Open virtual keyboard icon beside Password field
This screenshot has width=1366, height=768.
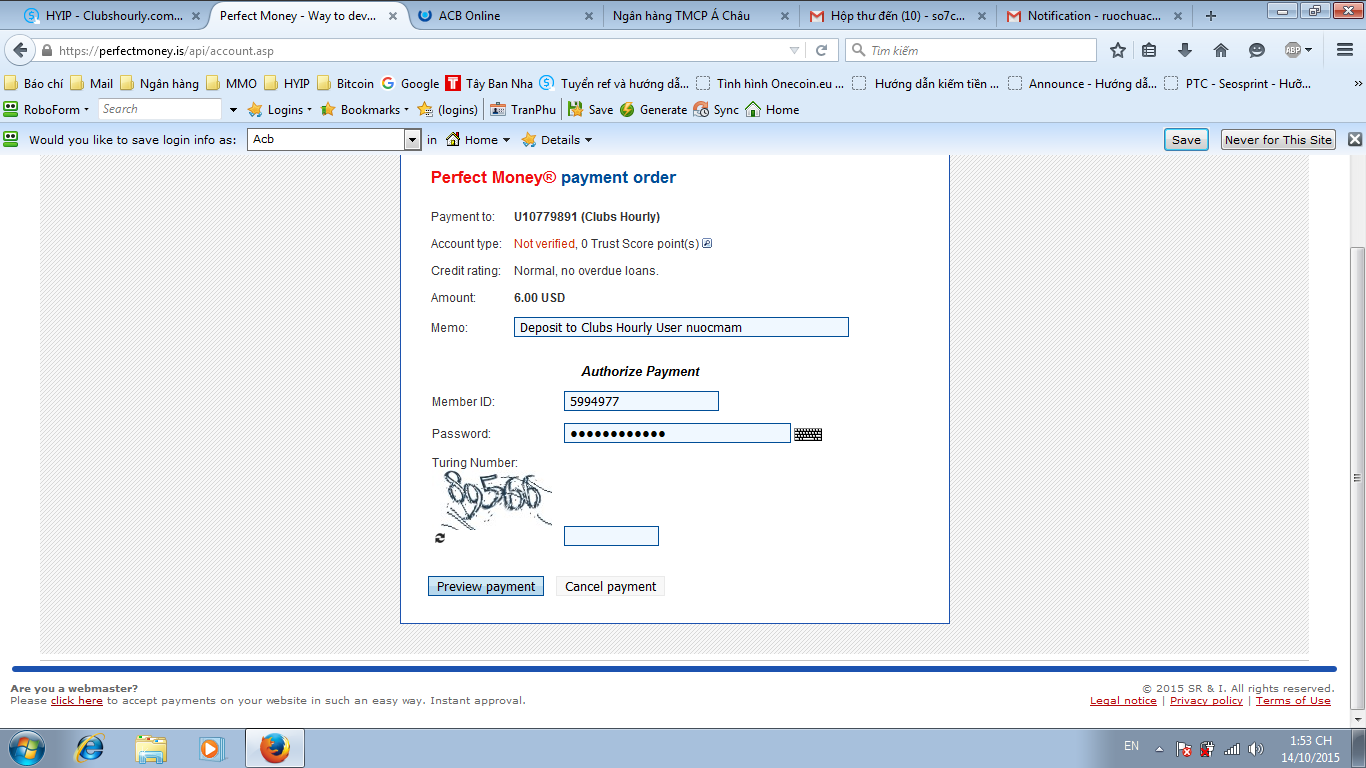[808, 434]
